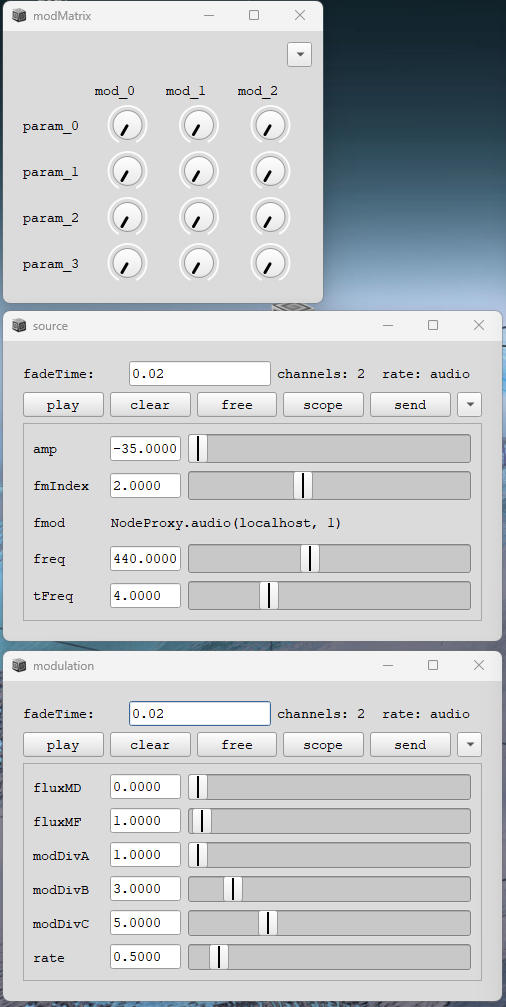Click the freq value field showing 440.0000
Screen dimensions: 506x1007
click(145, 559)
